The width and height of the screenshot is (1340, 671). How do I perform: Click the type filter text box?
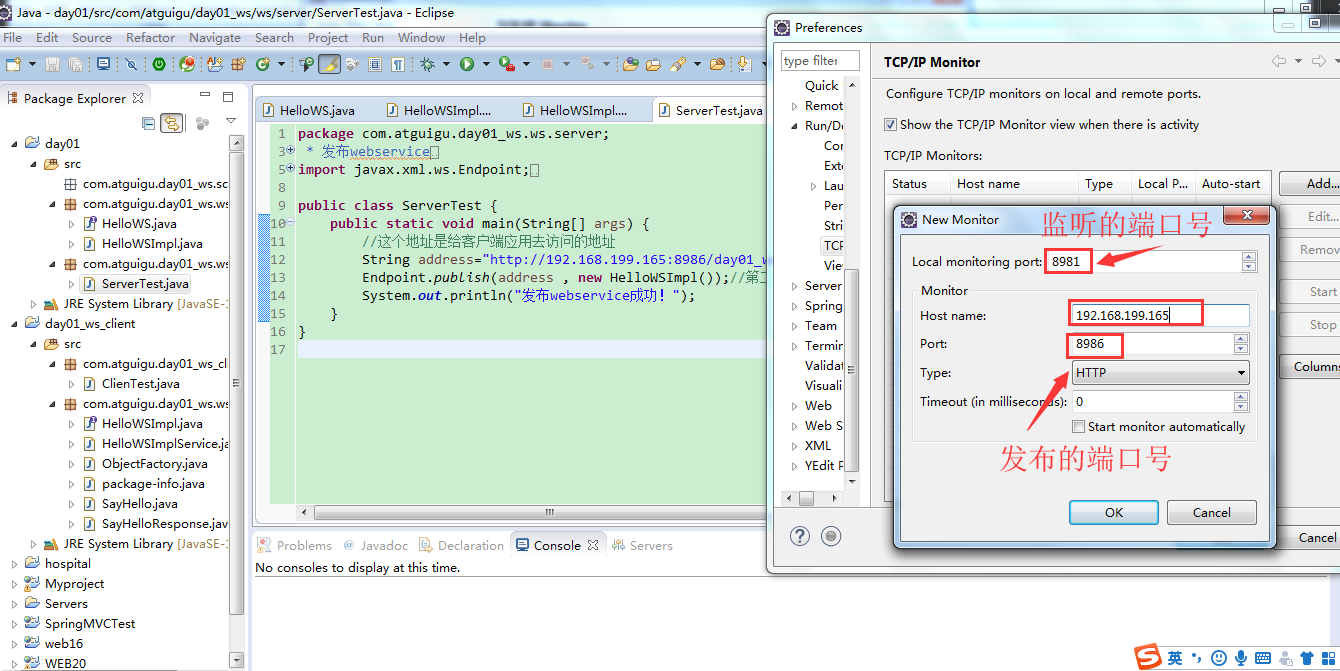[x=820, y=61]
